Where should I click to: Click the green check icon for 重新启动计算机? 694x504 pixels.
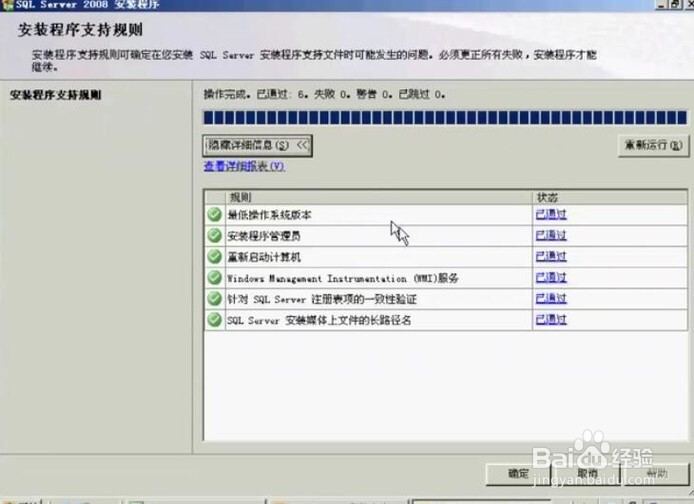coord(215,257)
